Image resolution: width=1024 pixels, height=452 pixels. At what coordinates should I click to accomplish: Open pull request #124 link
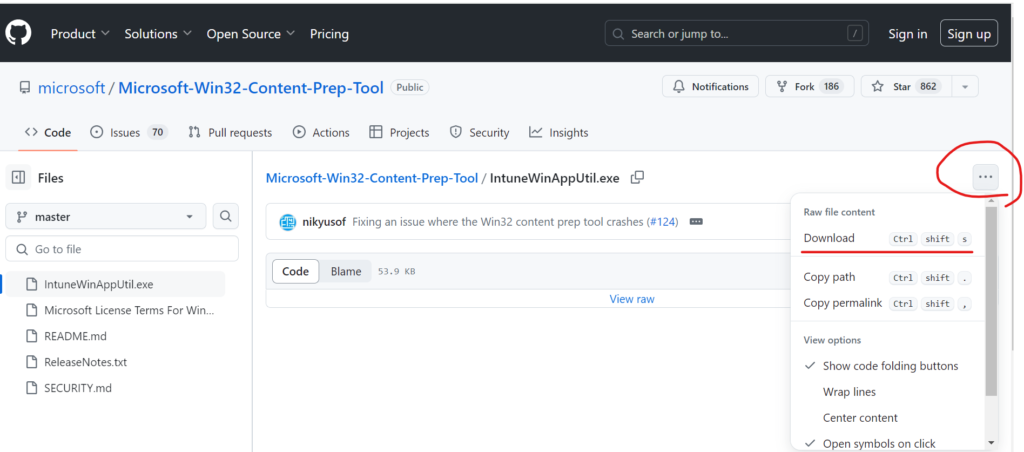tap(663, 222)
